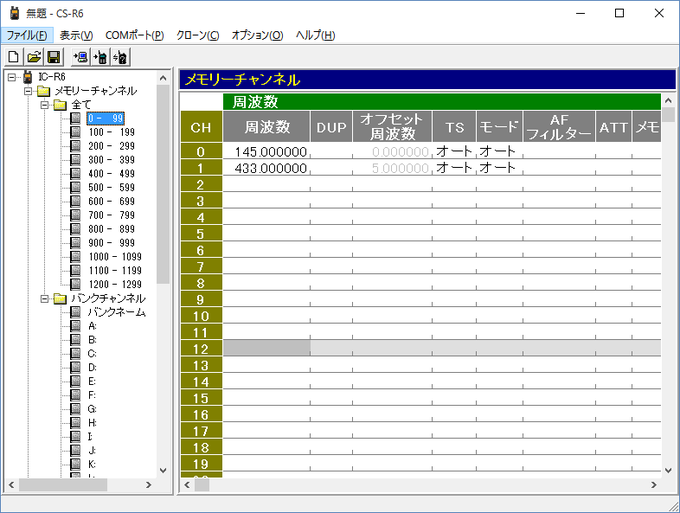Click the Save floppy disk icon
680x513 pixels.
click(x=54, y=57)
